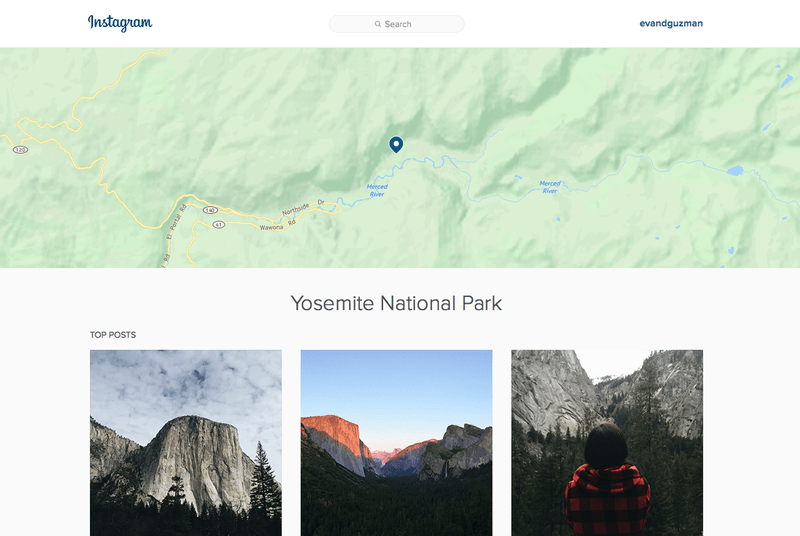
Task: Click the route 140 highway shield
Action: click(x=210, y=210)
